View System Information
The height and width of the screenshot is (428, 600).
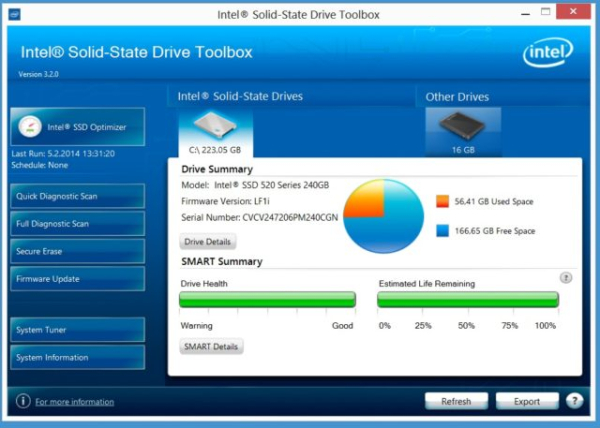tap(78, 357)
